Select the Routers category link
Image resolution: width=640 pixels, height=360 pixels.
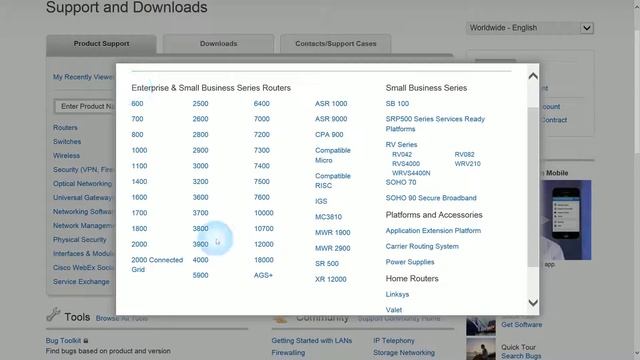[x=65, y=127]
